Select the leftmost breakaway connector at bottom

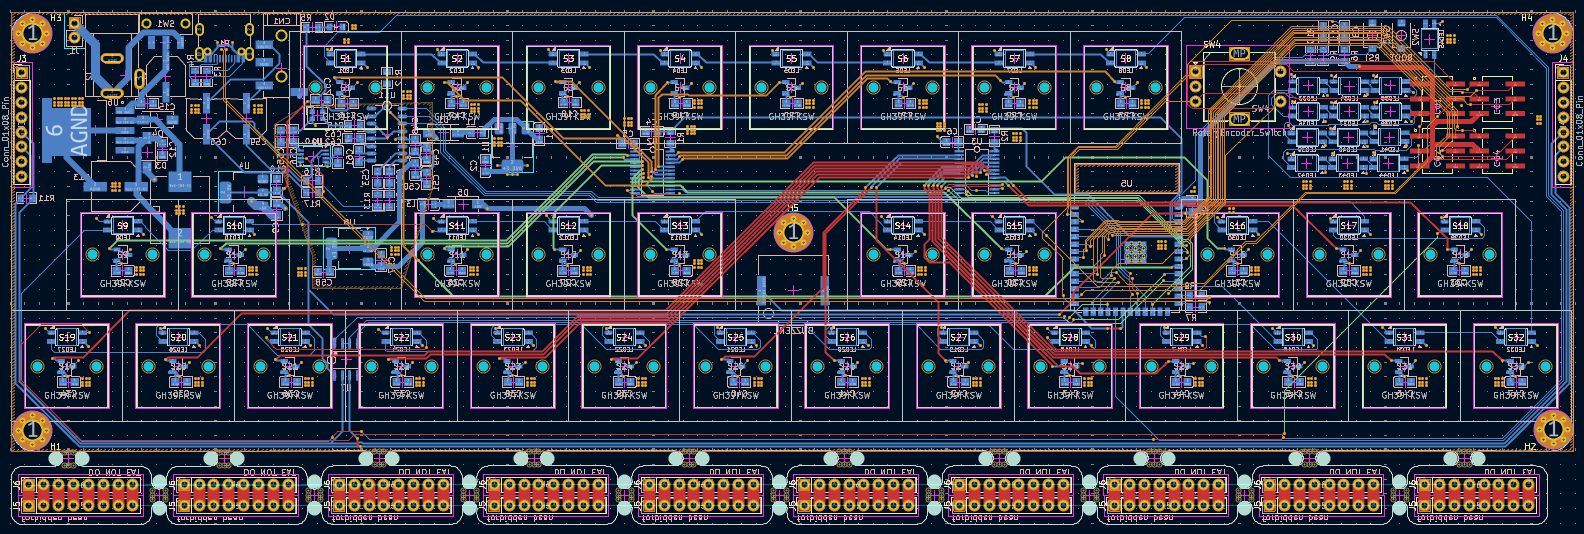point(84,494)
